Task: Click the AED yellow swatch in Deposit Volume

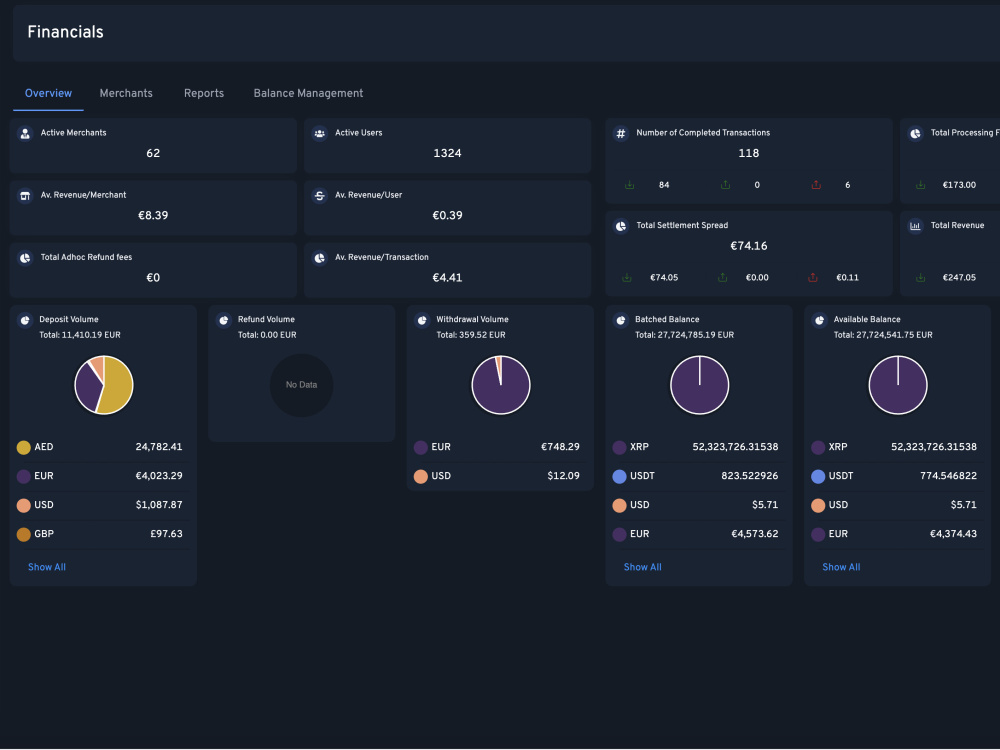Action: pyautogui.click(x=24, y=448)
